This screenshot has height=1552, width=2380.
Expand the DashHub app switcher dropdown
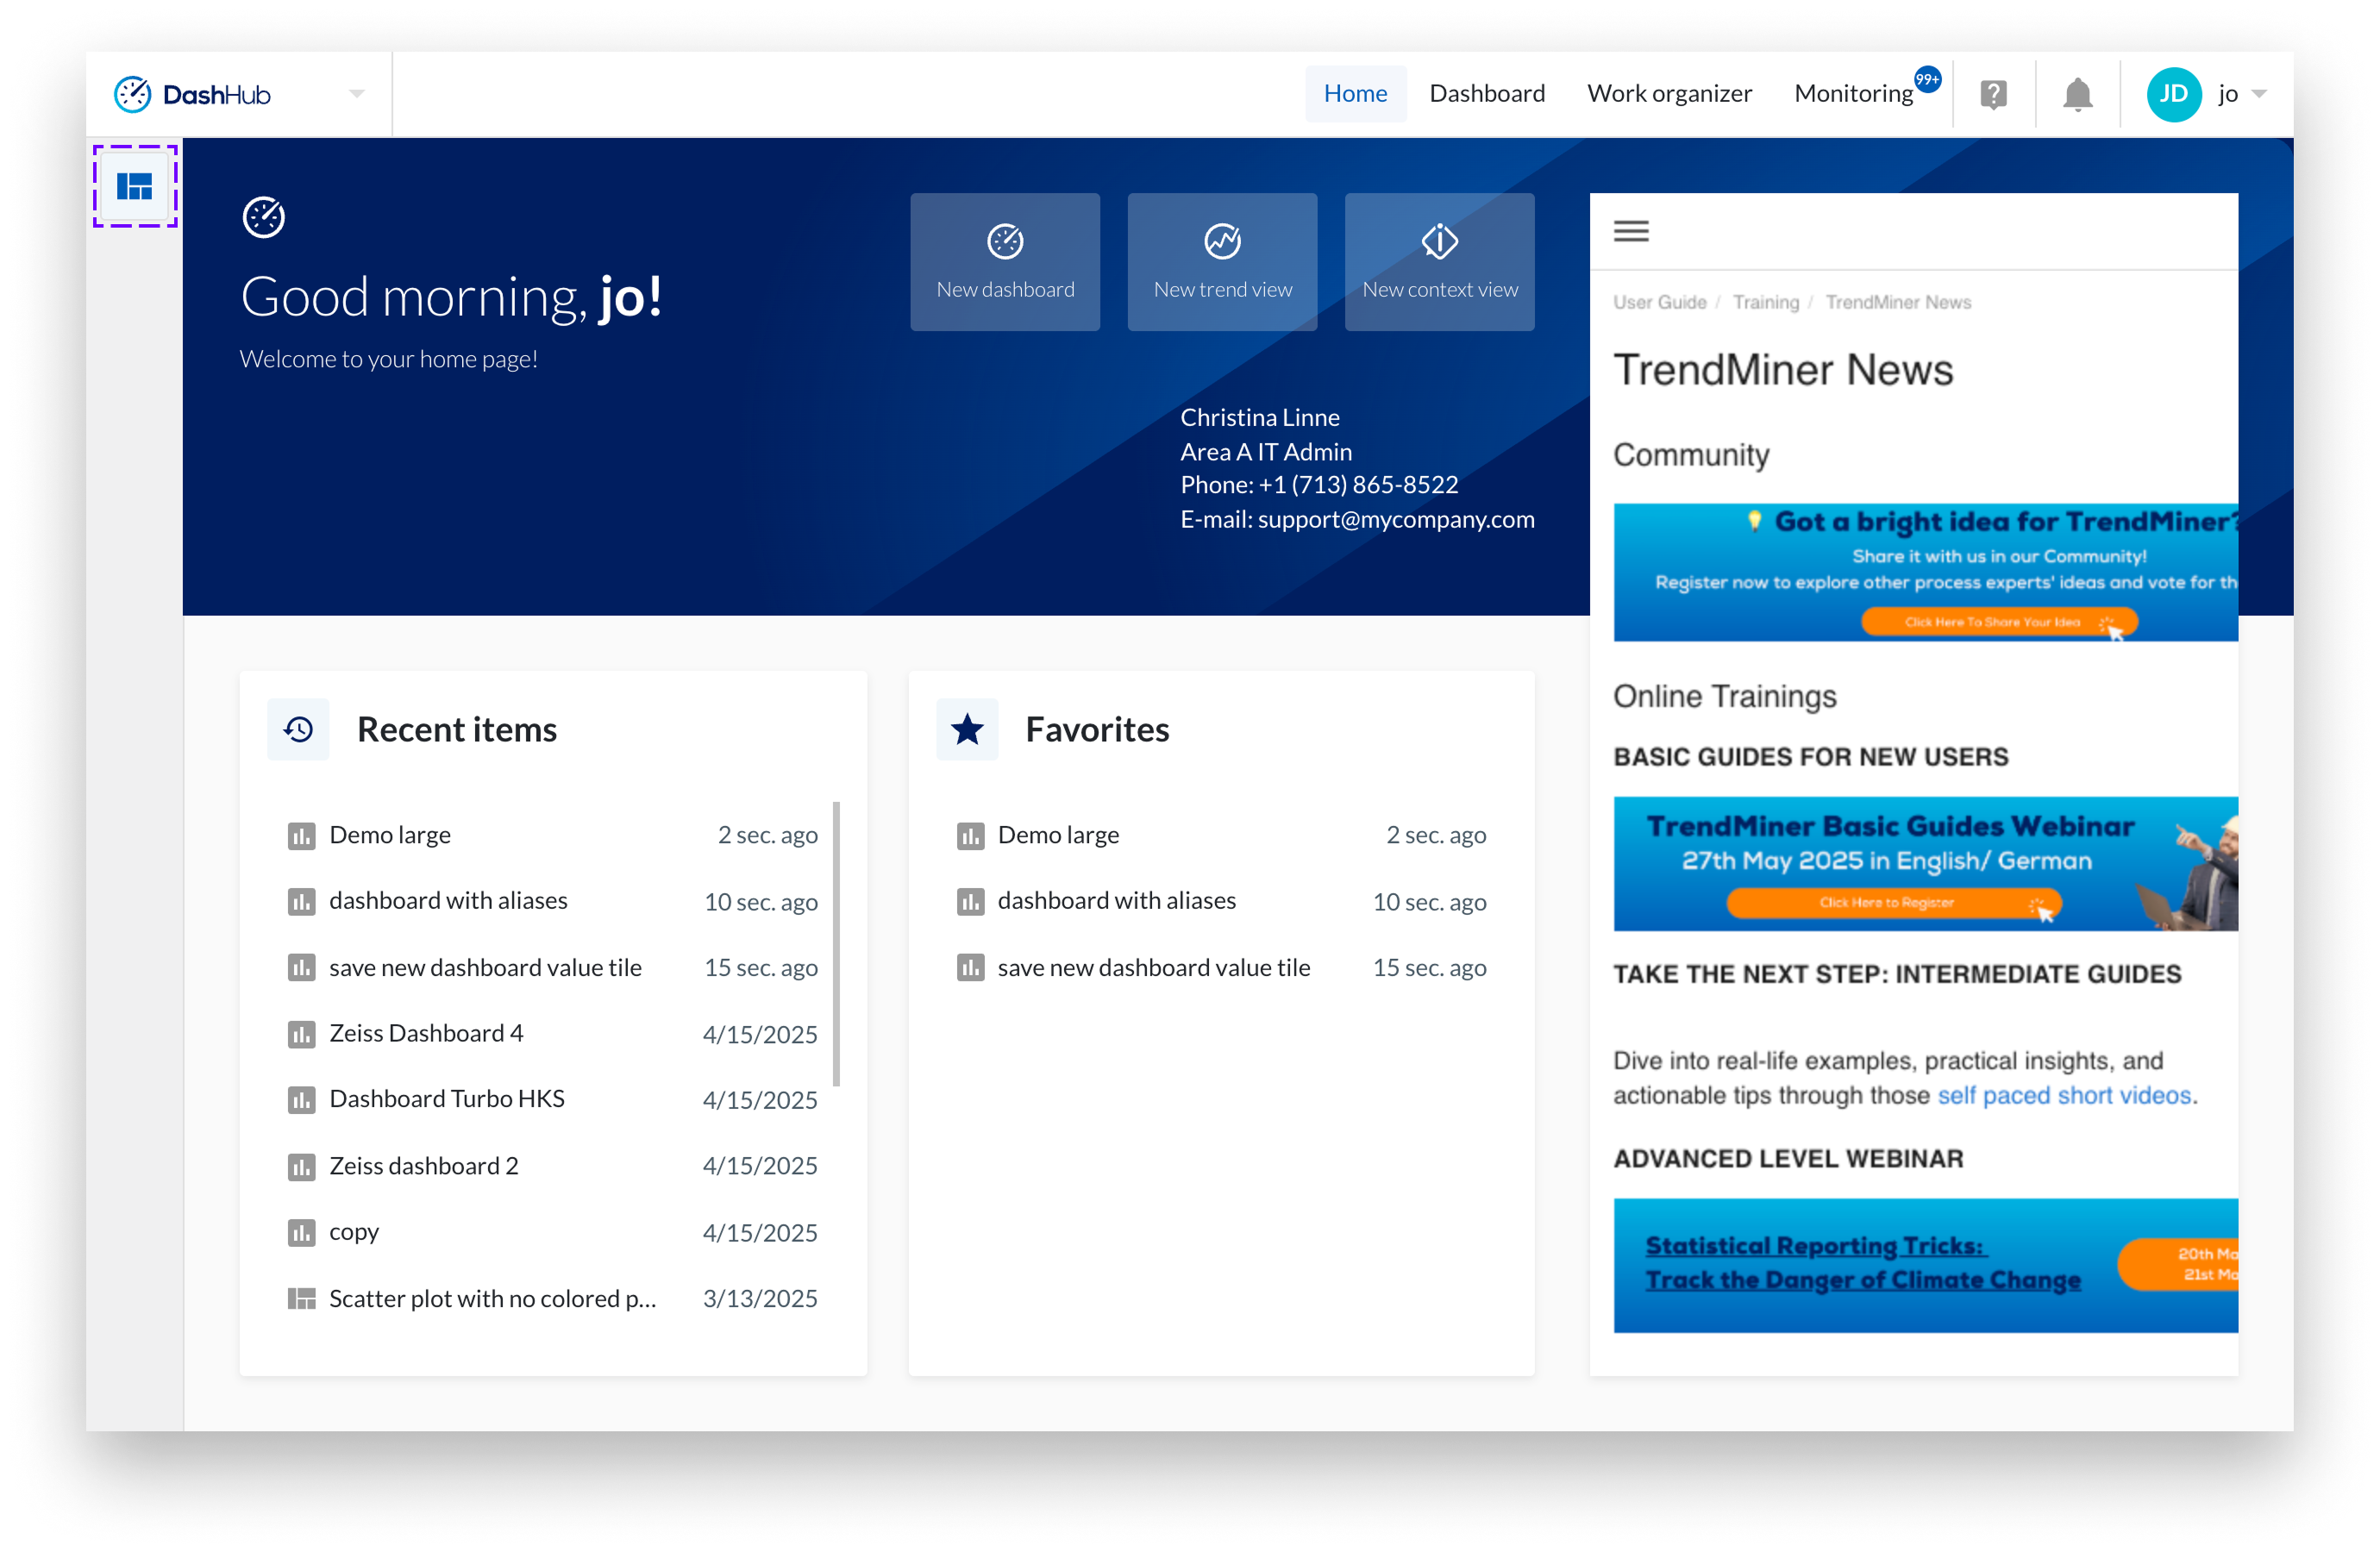(357, 94)
